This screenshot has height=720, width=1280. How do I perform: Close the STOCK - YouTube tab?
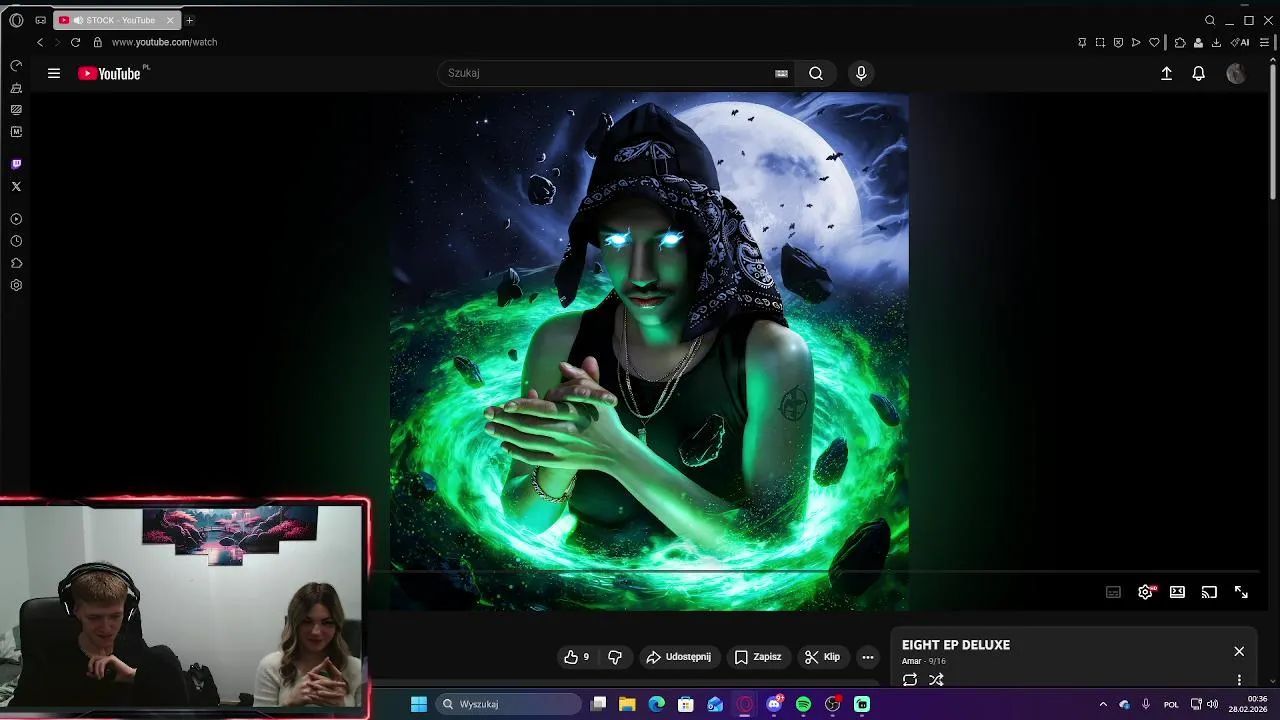point(170,20)
